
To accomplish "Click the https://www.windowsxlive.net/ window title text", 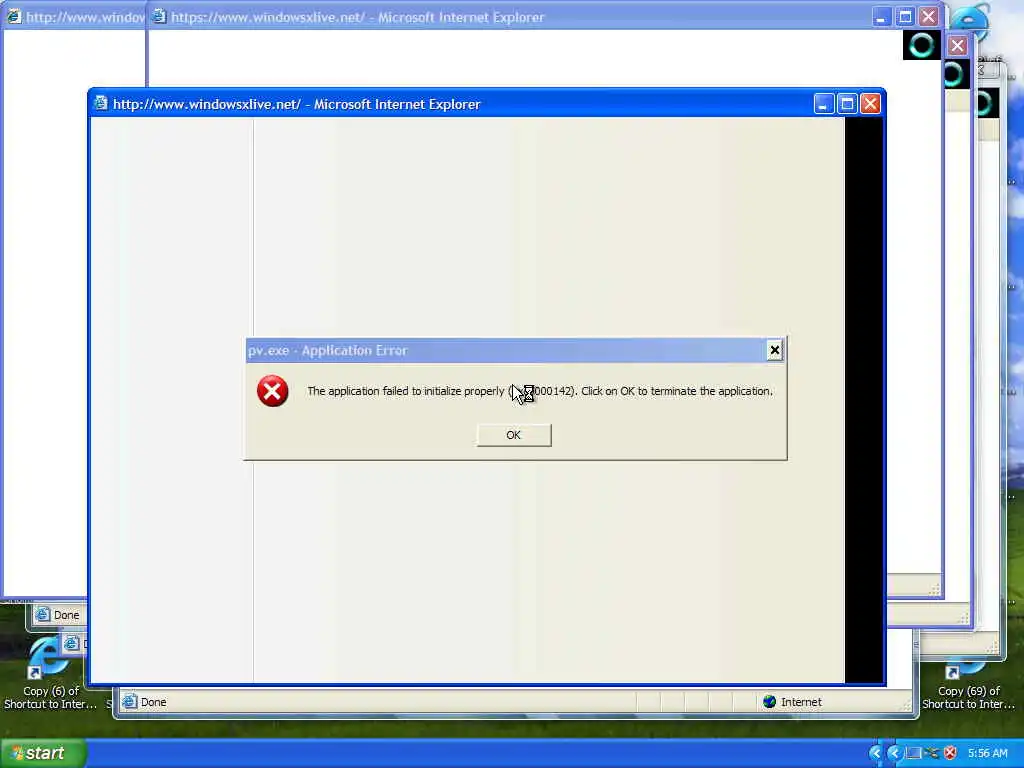I will click(x=357, y=18).
